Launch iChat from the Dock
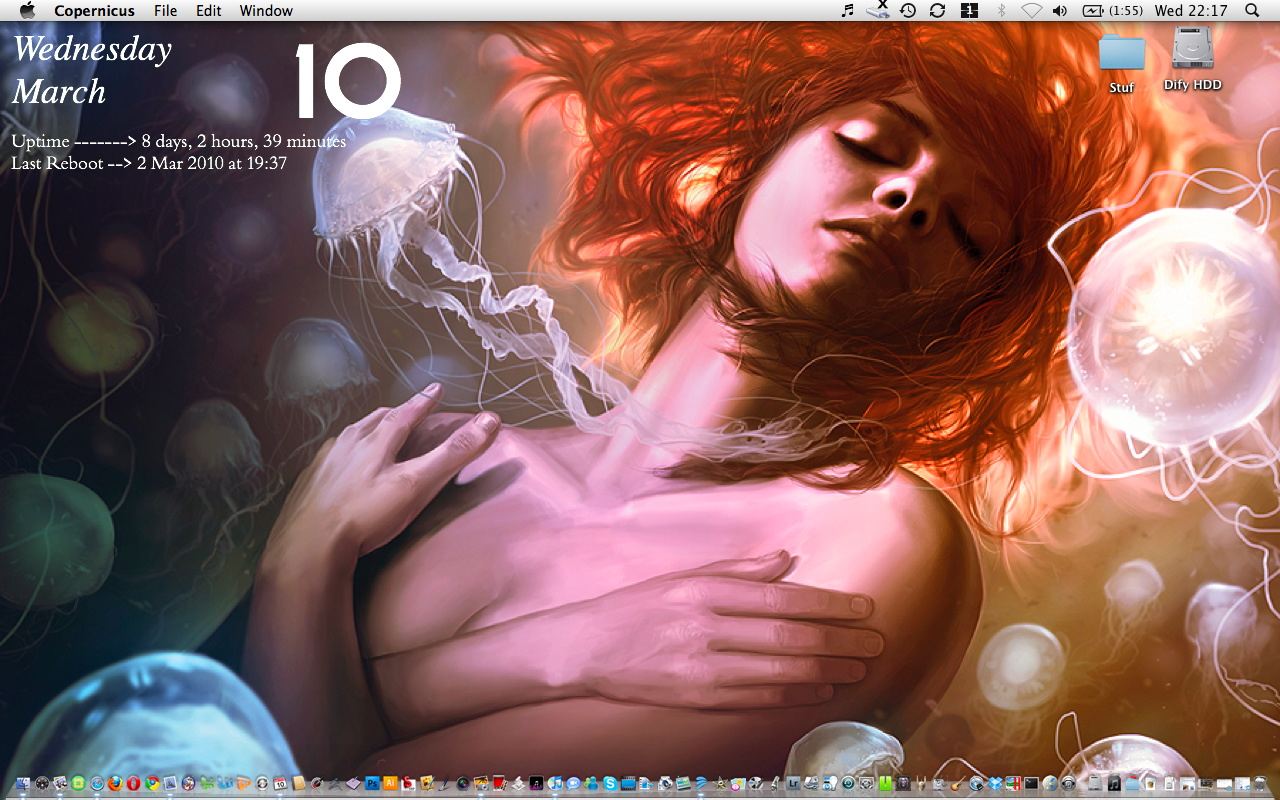1280x800 pixels. [x=574, y=783]
